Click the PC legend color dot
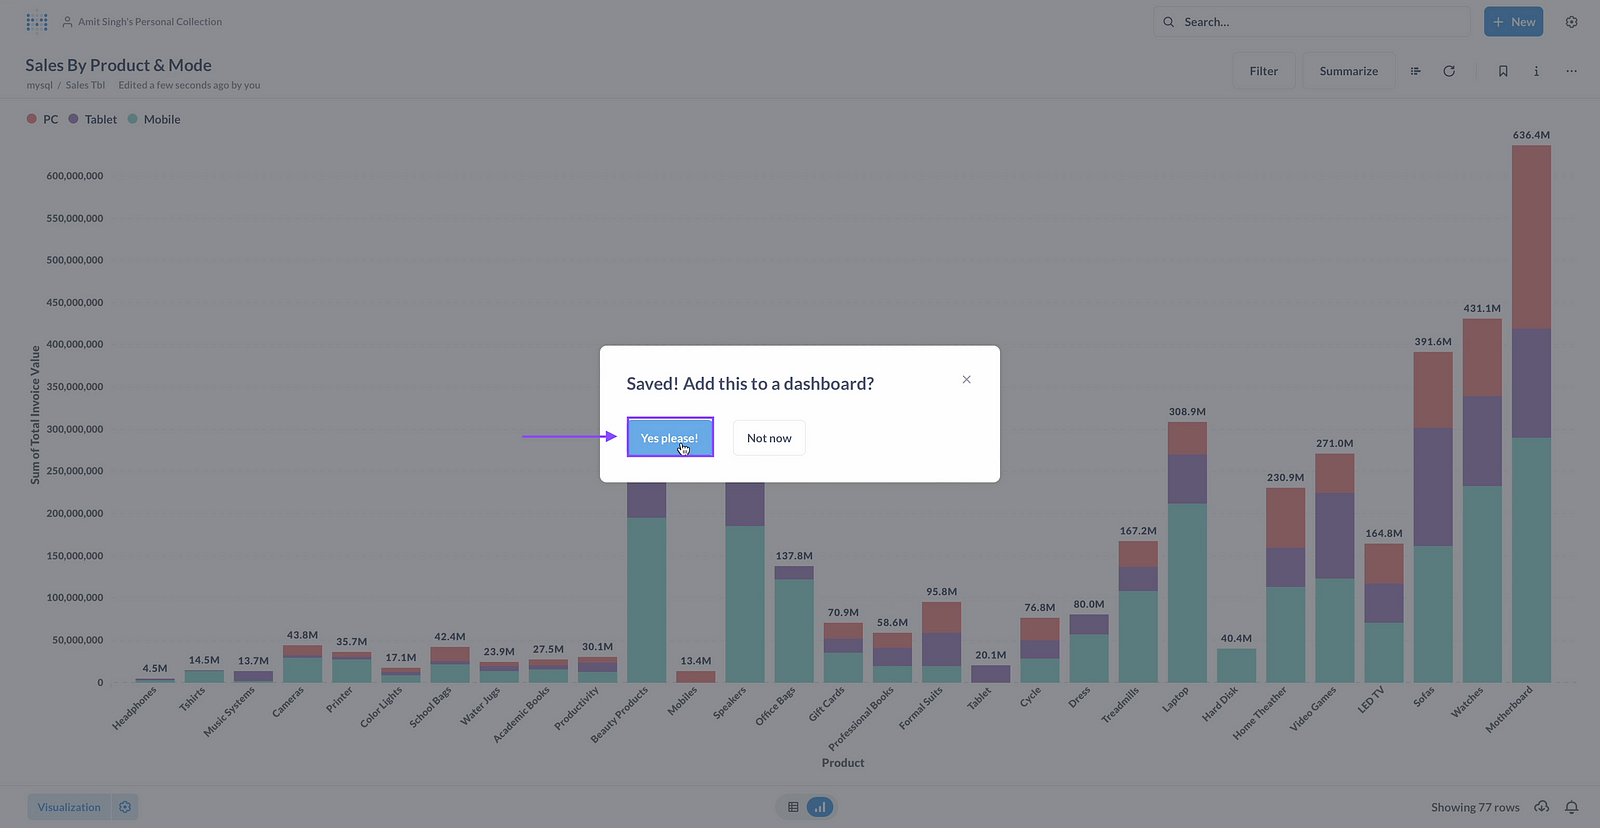The image size is (1600, 828). tap(32, 119)
